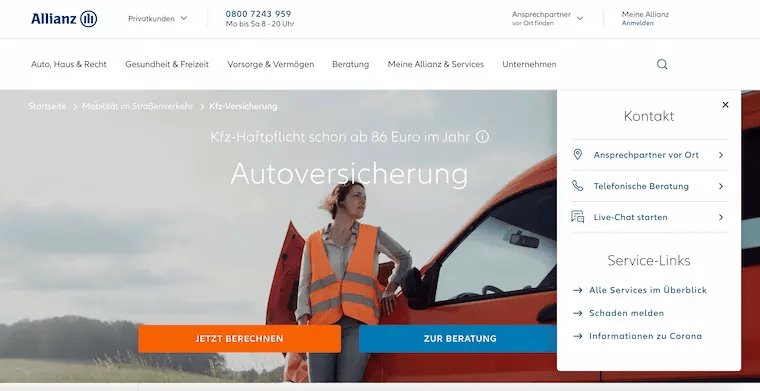The height and width of the screenshot is (391, 760).
Task: Go to Startseite breadcrumb
Action: [47, 106]
